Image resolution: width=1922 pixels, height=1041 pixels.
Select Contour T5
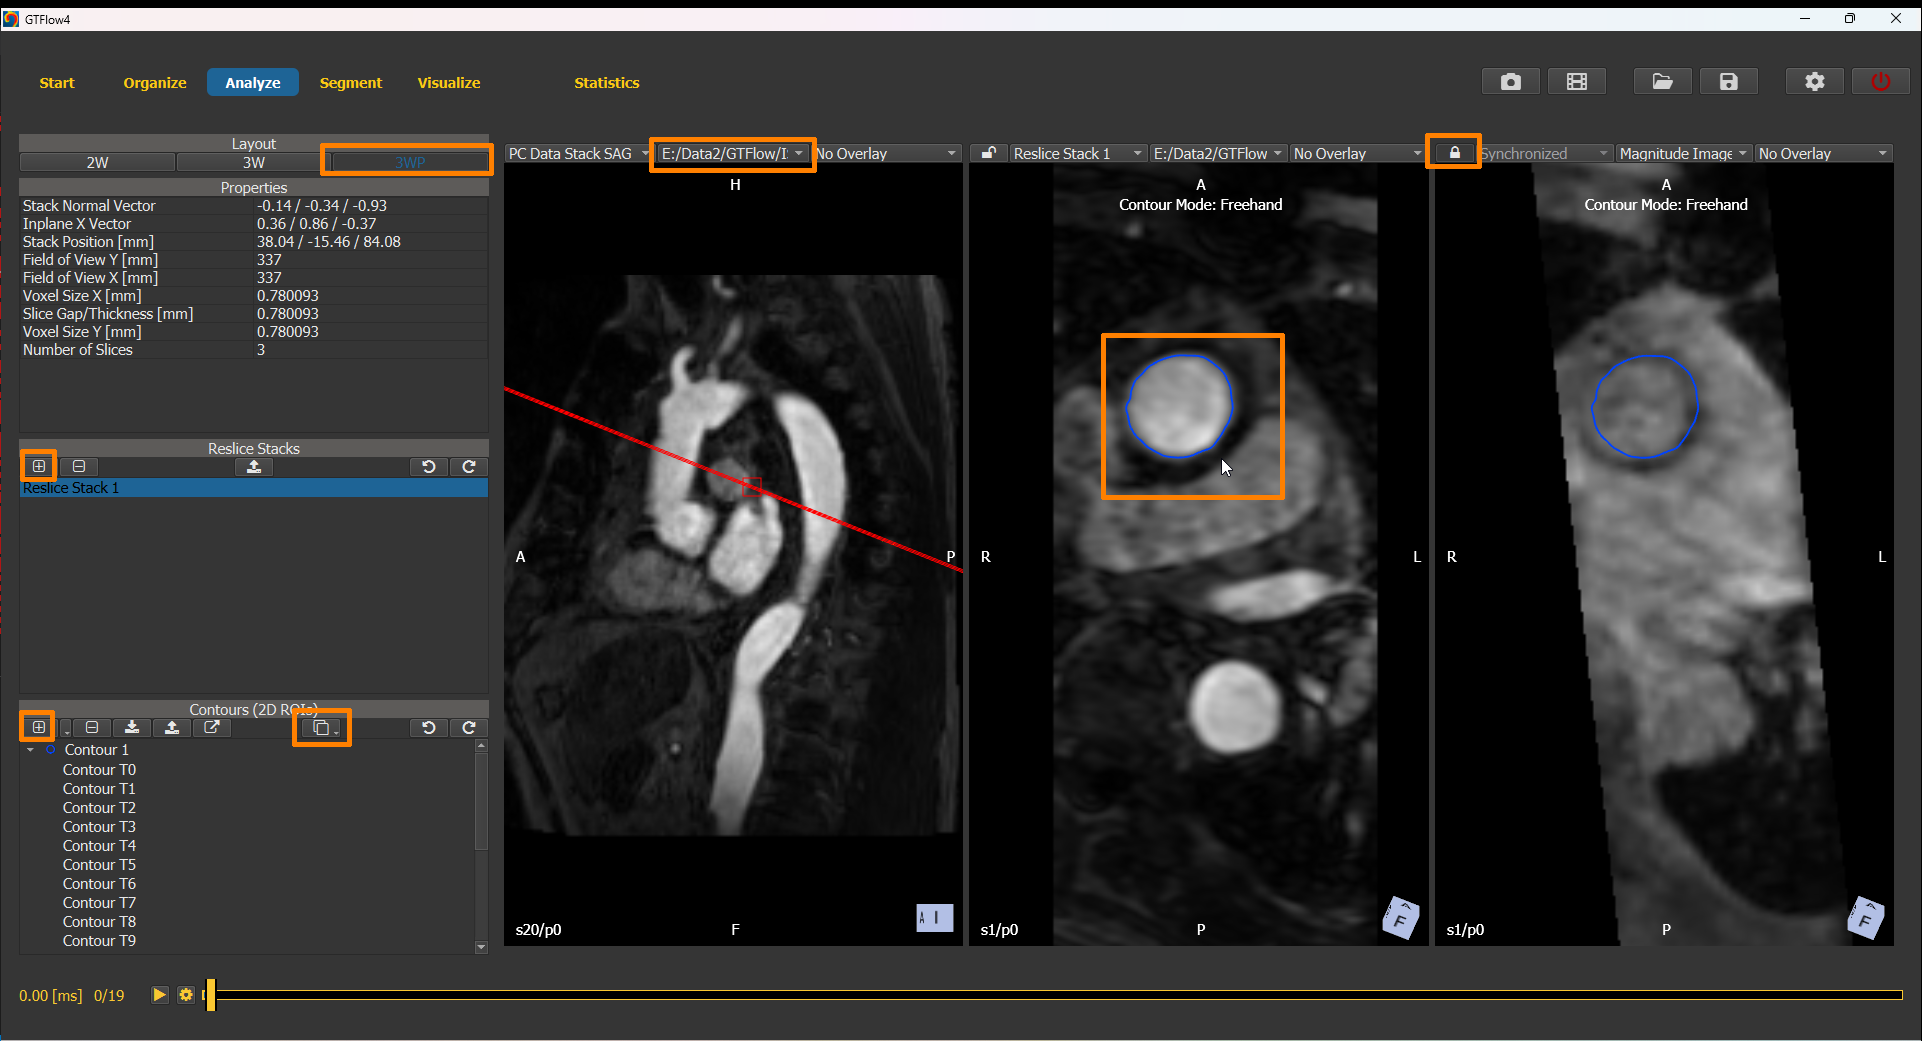click(99, 865)
